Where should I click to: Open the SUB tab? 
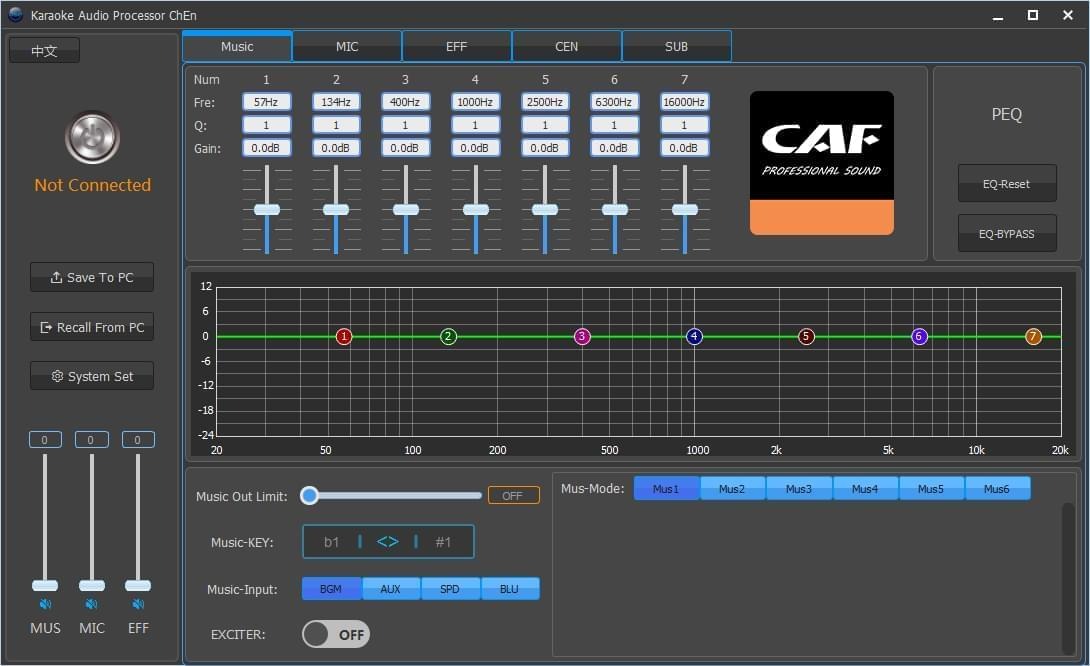676,47
